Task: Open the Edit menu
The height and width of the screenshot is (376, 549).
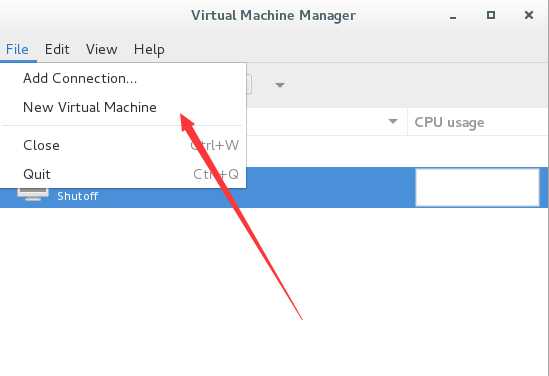Action: pyautogui.click(x=57, y=49)
